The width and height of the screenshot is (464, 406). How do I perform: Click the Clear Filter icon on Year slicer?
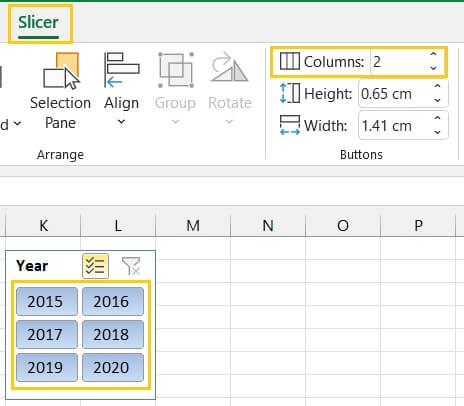tap(131, 266)
